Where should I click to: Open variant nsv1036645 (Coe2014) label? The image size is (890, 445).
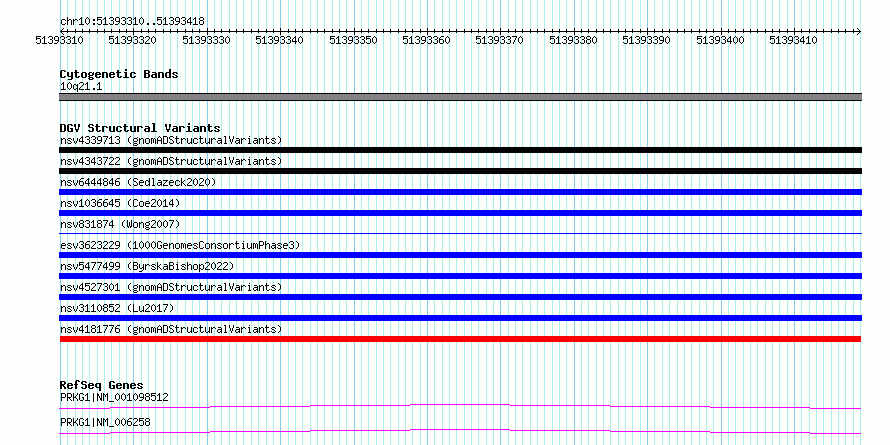tap(120, 203)
